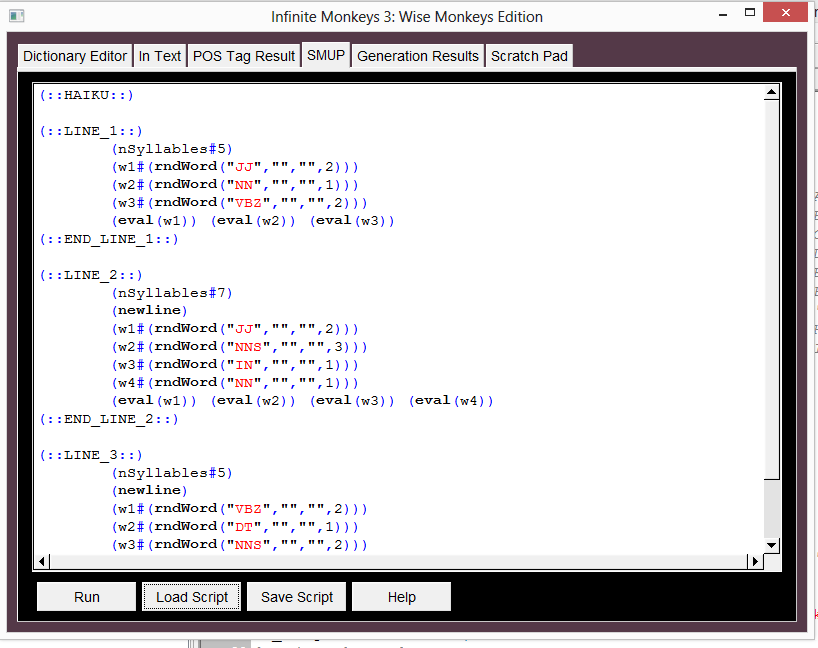Screen dimensions: 818x648
Task: Open the Scratch Pad tab
Action: coord(529,56)
